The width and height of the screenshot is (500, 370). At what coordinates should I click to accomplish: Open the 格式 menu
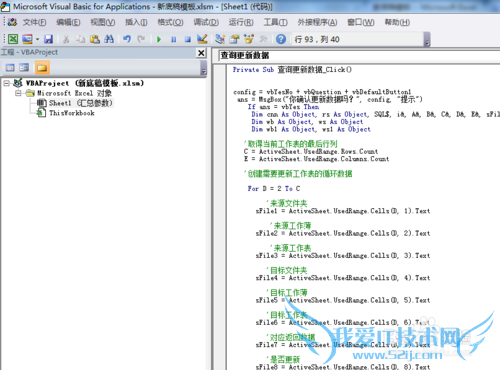pyautogui.click(x=170, y=22)
